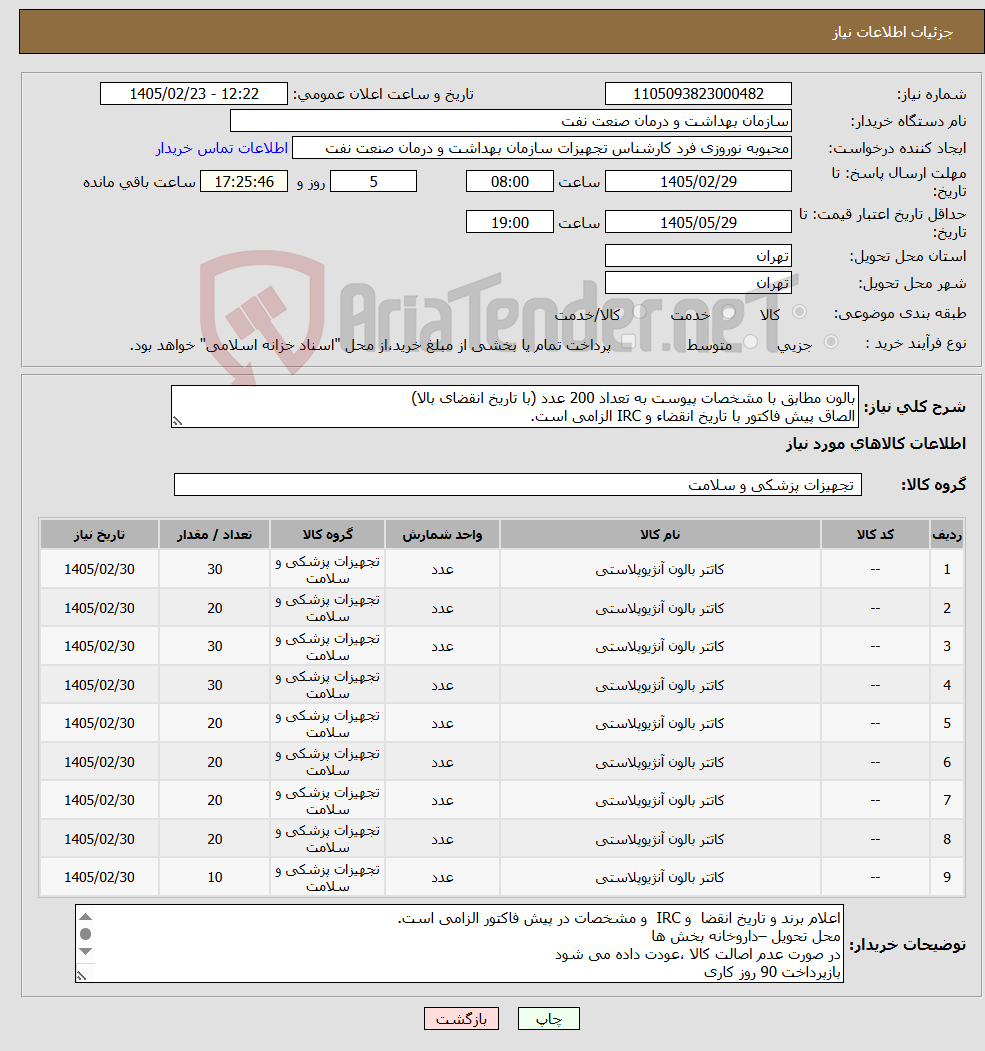This screenshot has height=1051, width=985.
Task: Click the نام کالا column header
Action: pyautogui.click(x=660, y=535)
